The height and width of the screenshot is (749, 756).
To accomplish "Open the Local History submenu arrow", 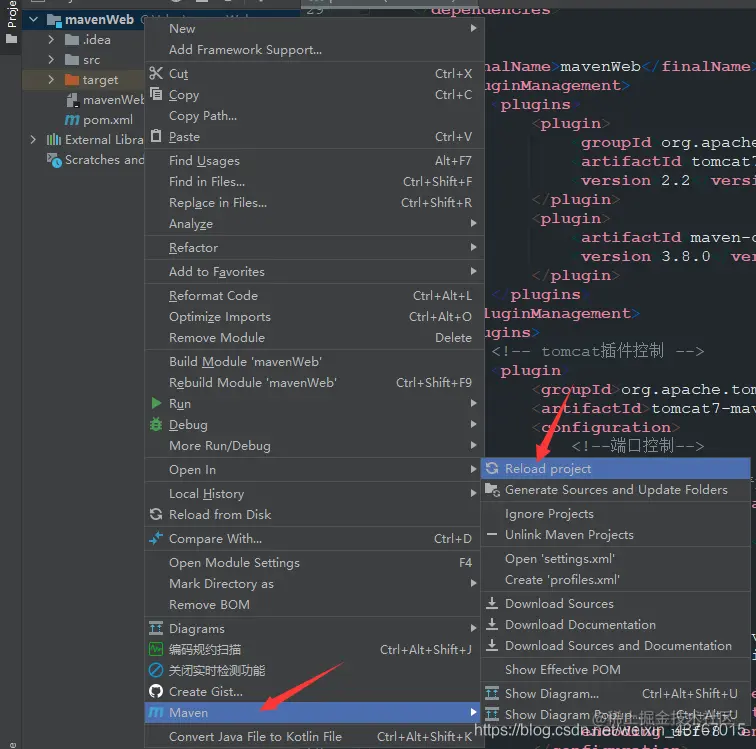I will click(x=473, y=493).
